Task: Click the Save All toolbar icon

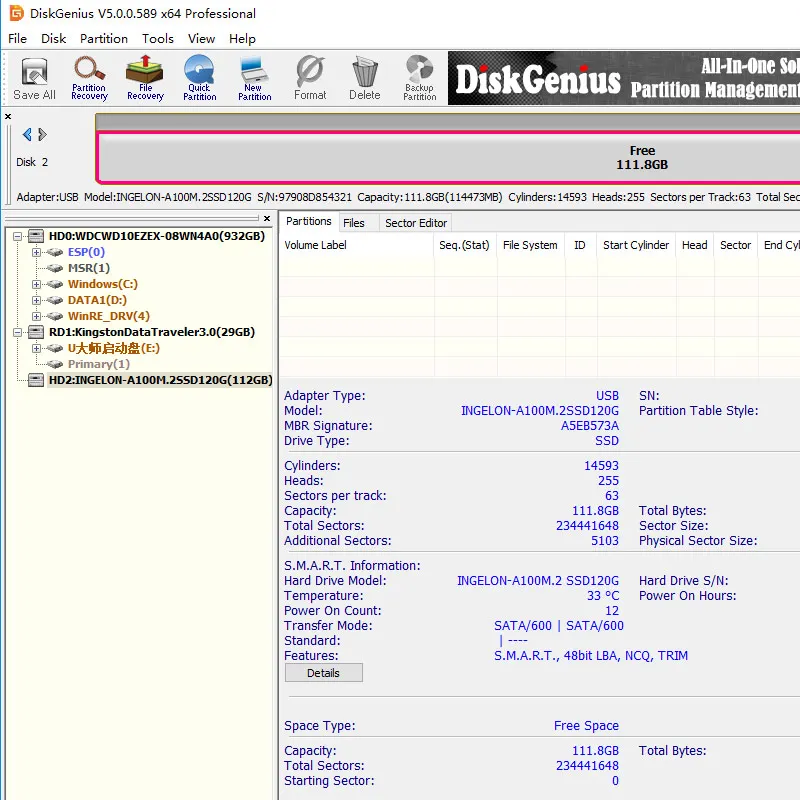Action: (x=34, y=78)
